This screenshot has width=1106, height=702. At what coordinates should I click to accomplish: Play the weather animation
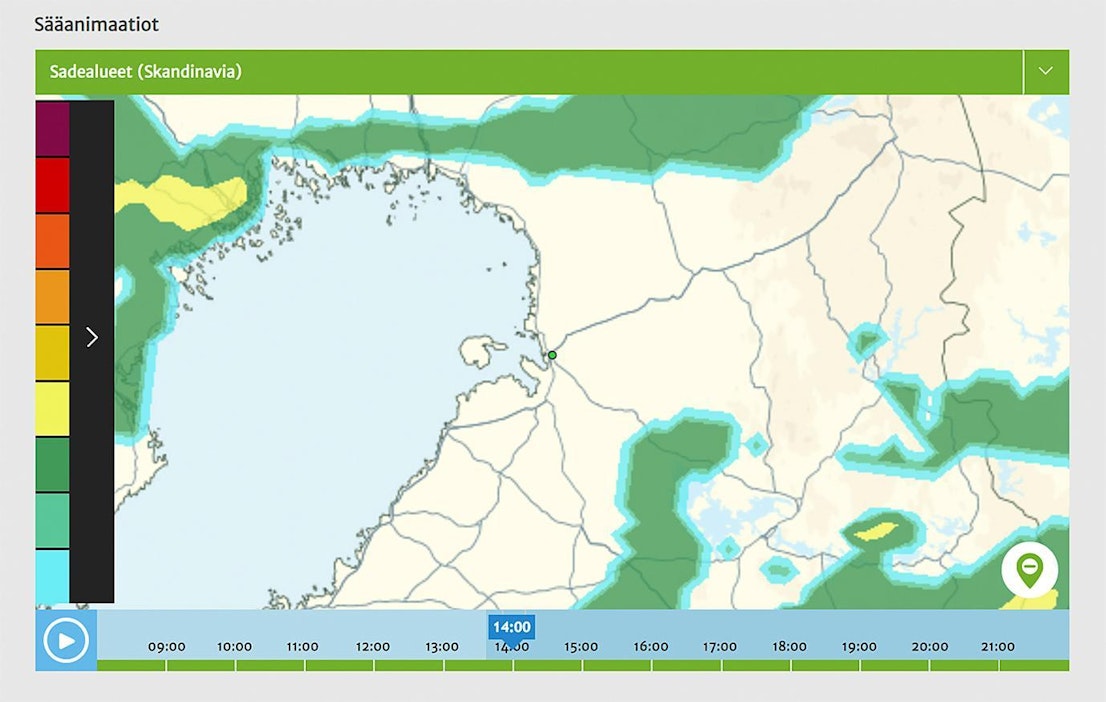[66, 640]
